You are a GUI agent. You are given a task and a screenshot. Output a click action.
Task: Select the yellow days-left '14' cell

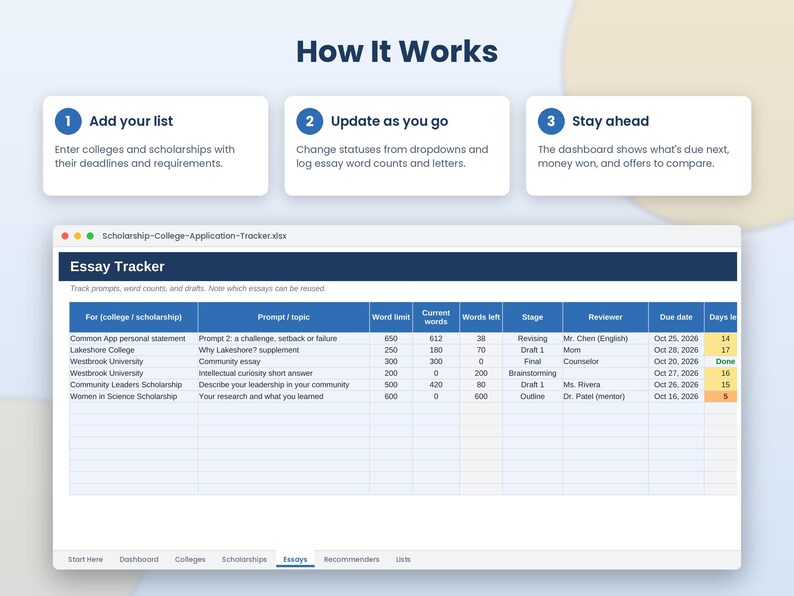pos(721,338)
